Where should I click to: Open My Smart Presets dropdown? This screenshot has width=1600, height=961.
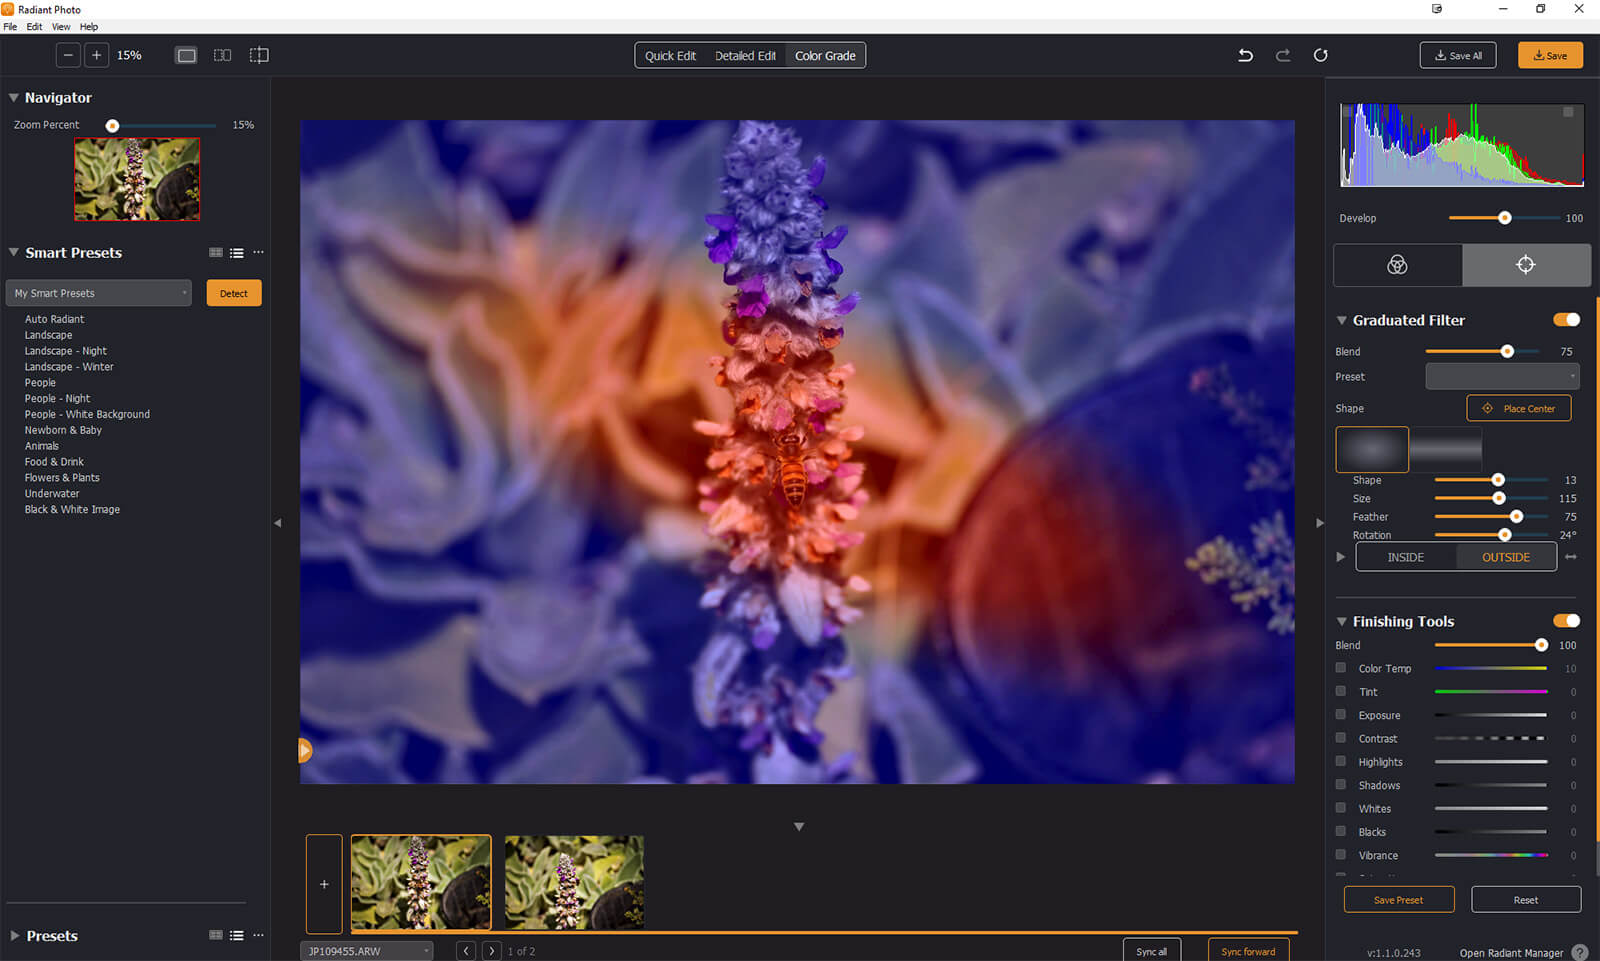pos(98,293)
